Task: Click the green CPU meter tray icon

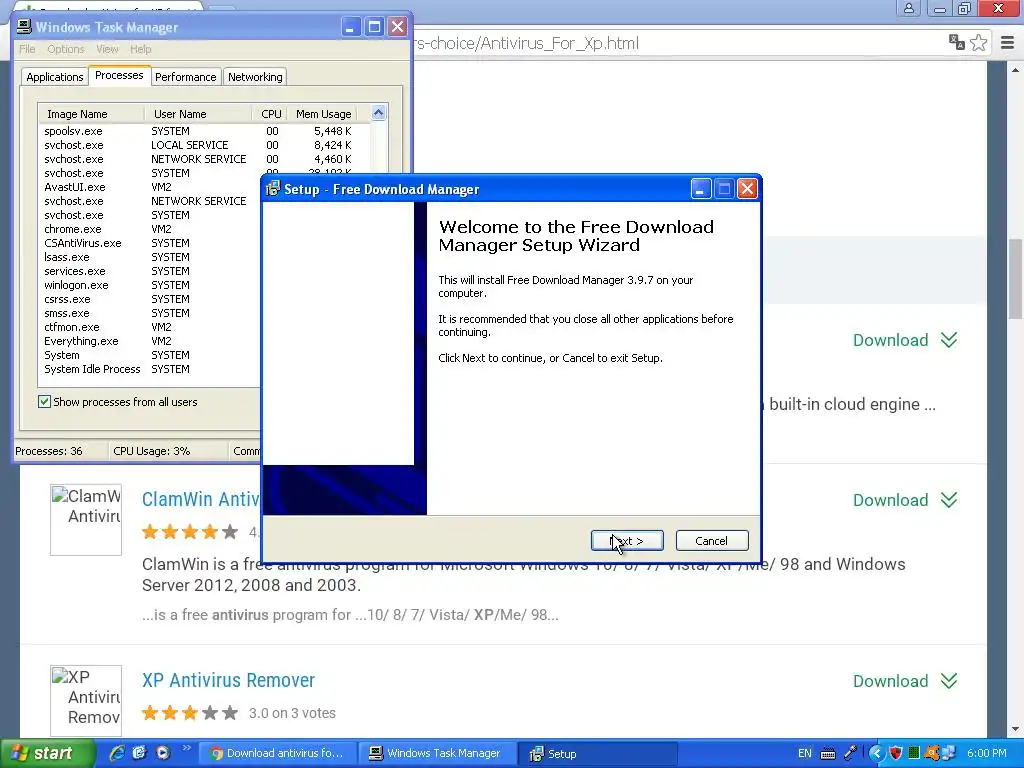Action: tap(914, 754)
